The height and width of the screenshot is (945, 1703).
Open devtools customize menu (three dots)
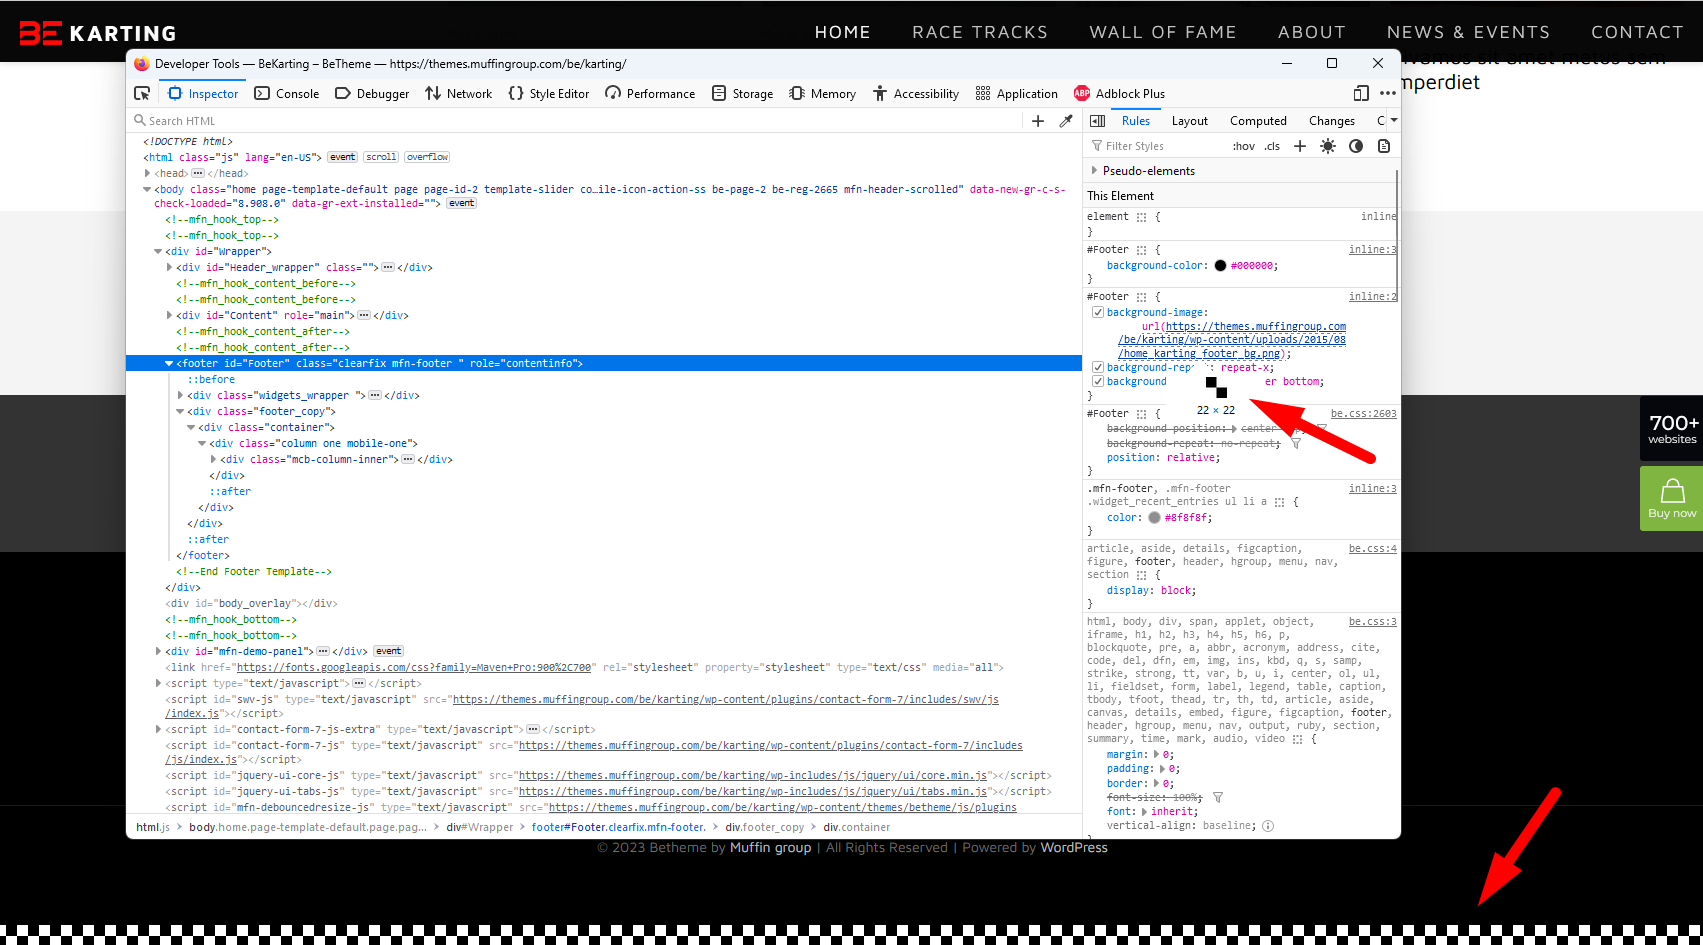[x=1387, y=93]
